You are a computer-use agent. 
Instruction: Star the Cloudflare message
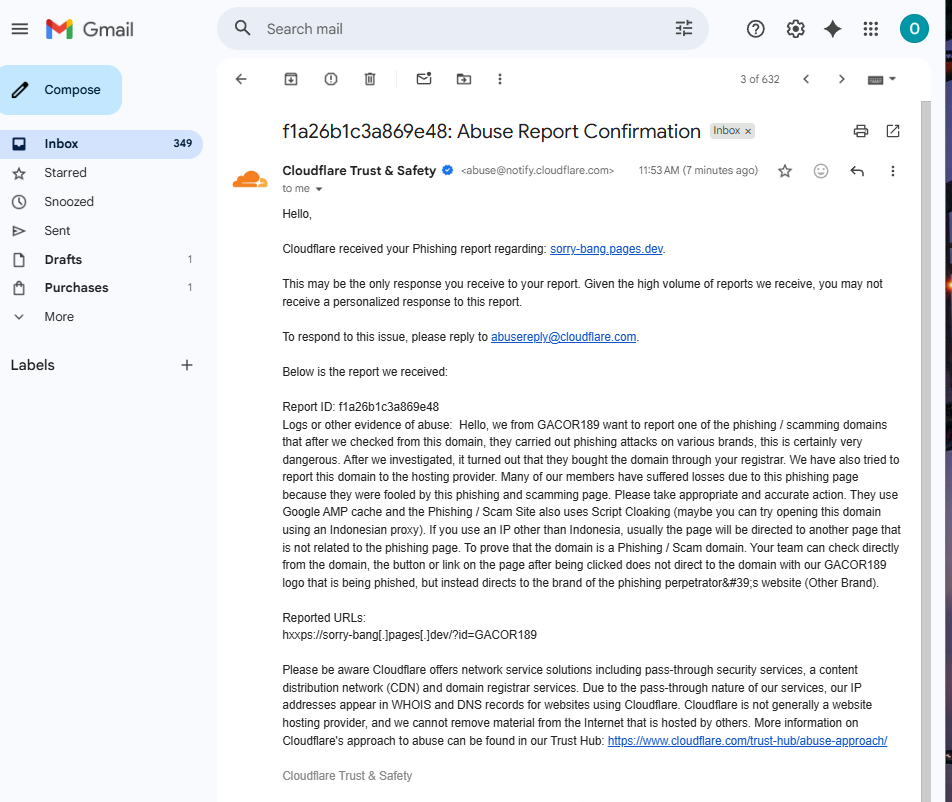[785, 171]
